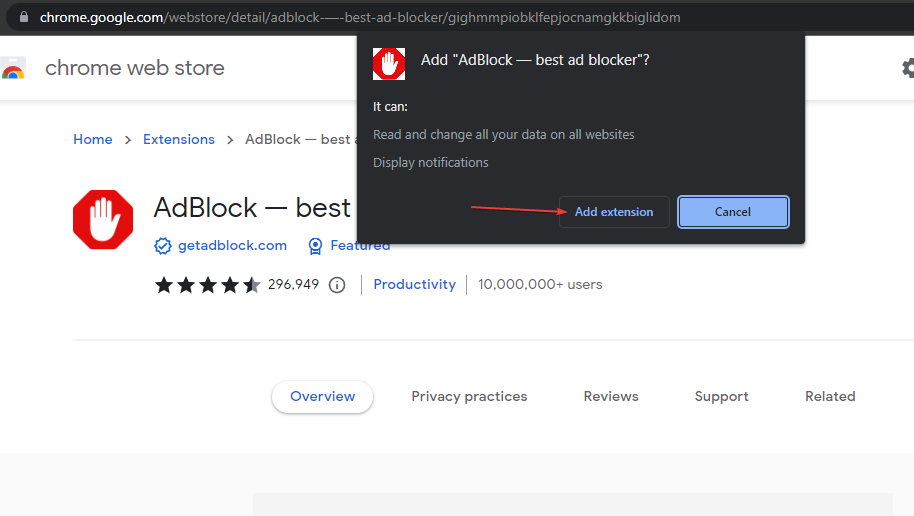Open the Productivity category link
The width and height of the screenshot is (914, 516).
point(414,285)
